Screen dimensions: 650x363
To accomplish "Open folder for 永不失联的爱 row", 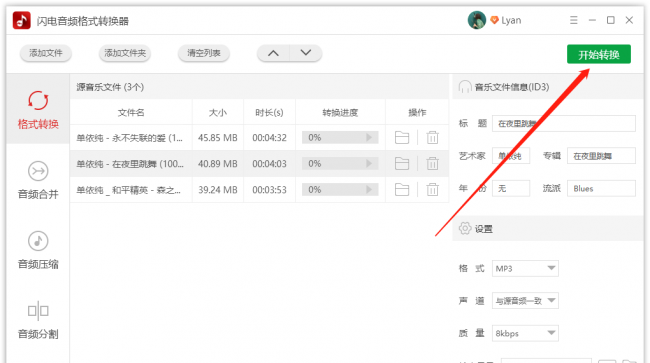I will click(402, 138).
